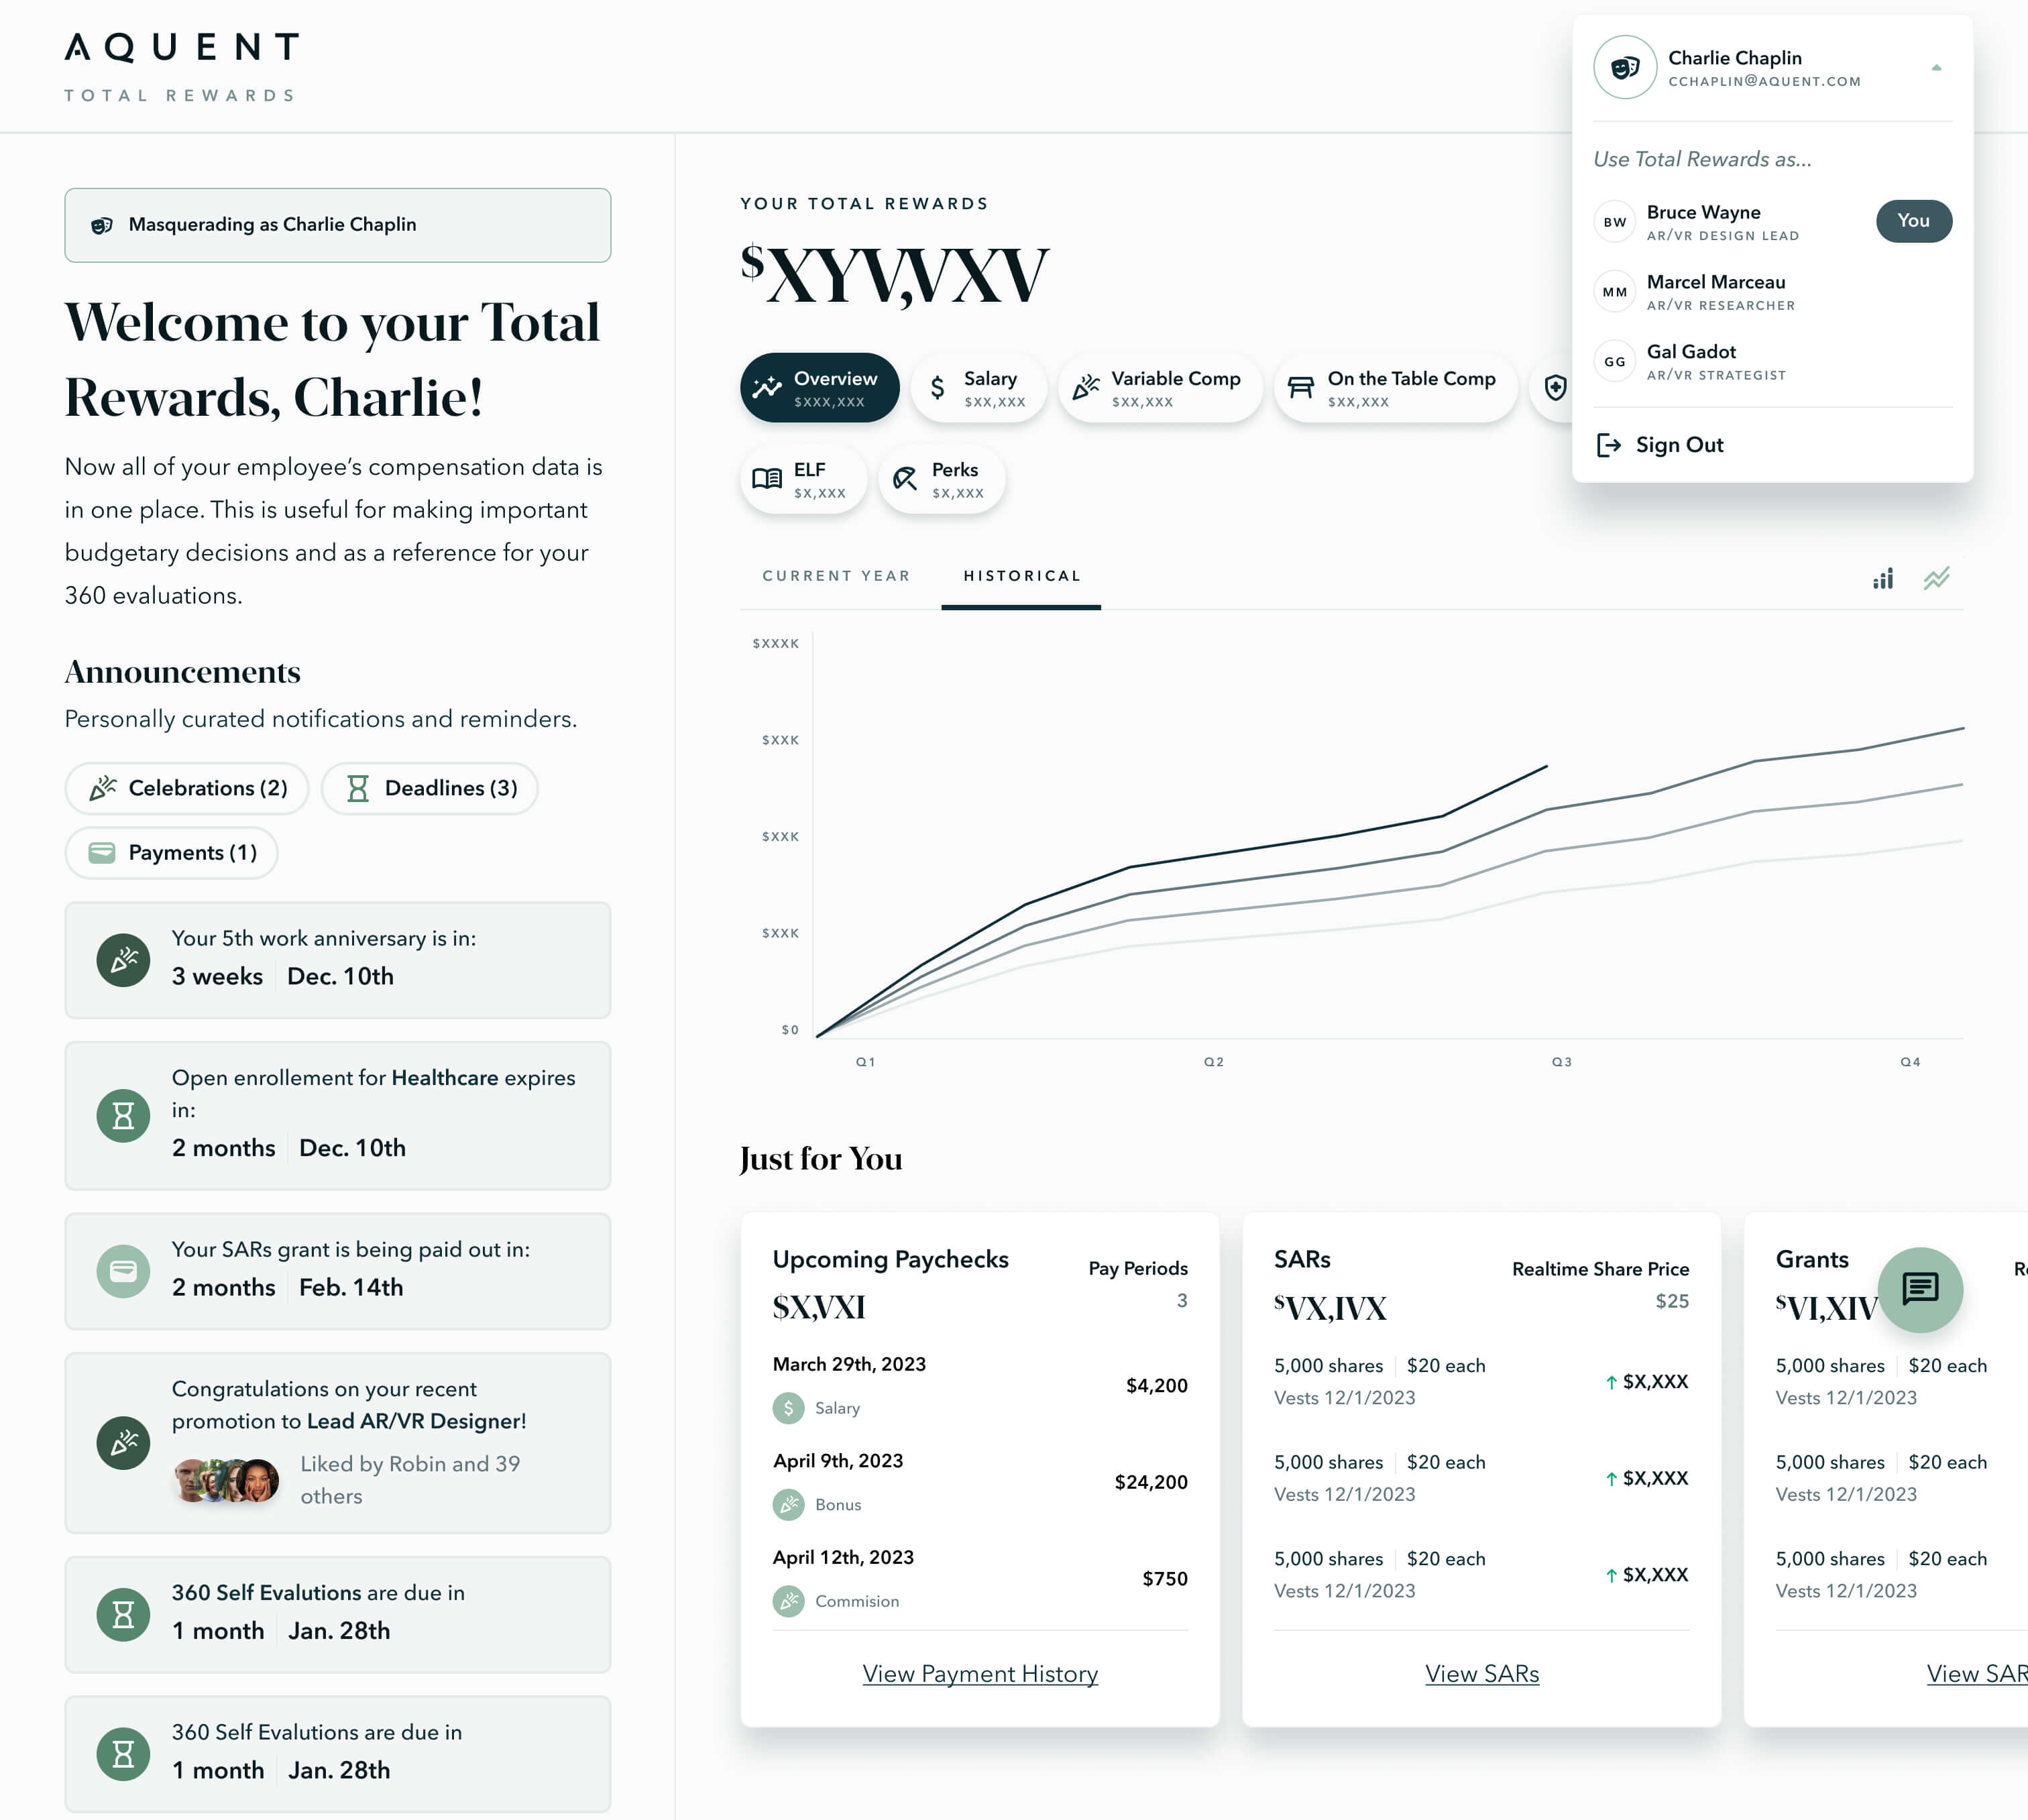This screenshot has height=1820, width=2028.
Task: Collapse the Charlie Chaplin account dropdown
Action: (1936, 68)
